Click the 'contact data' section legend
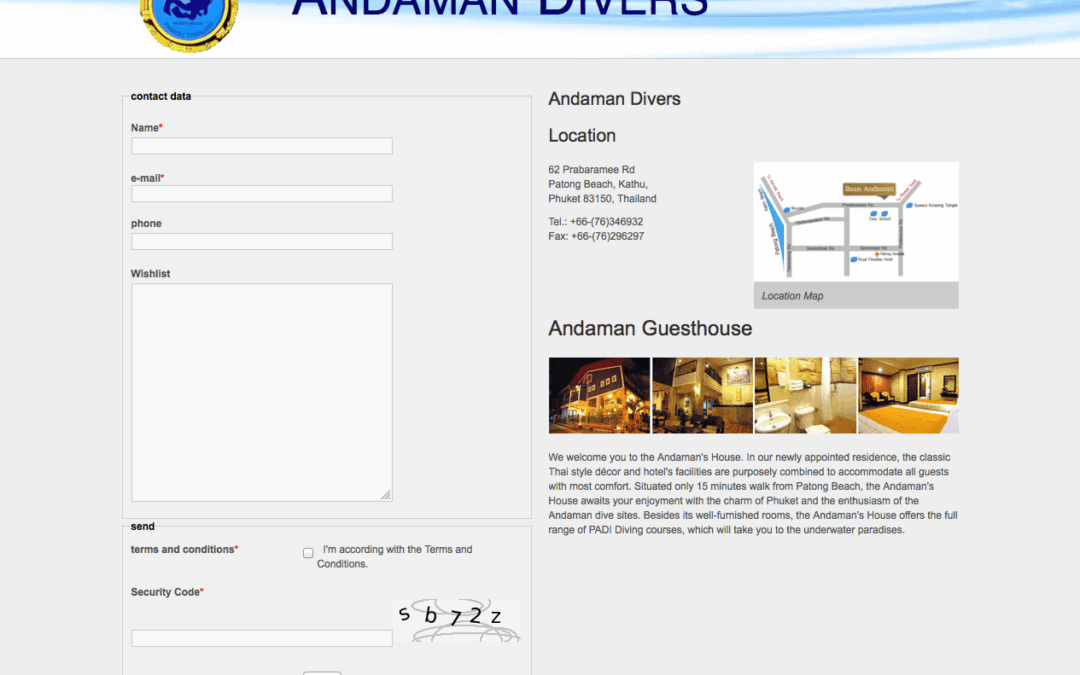This screenshot has height=675, width=1080. 161,96
